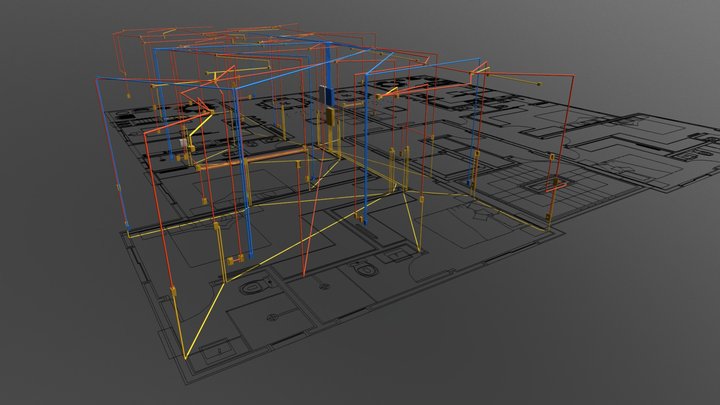The image size is (720, 405).
Task: Select the blue-gray electrical panel box at center
Action: 328,96
